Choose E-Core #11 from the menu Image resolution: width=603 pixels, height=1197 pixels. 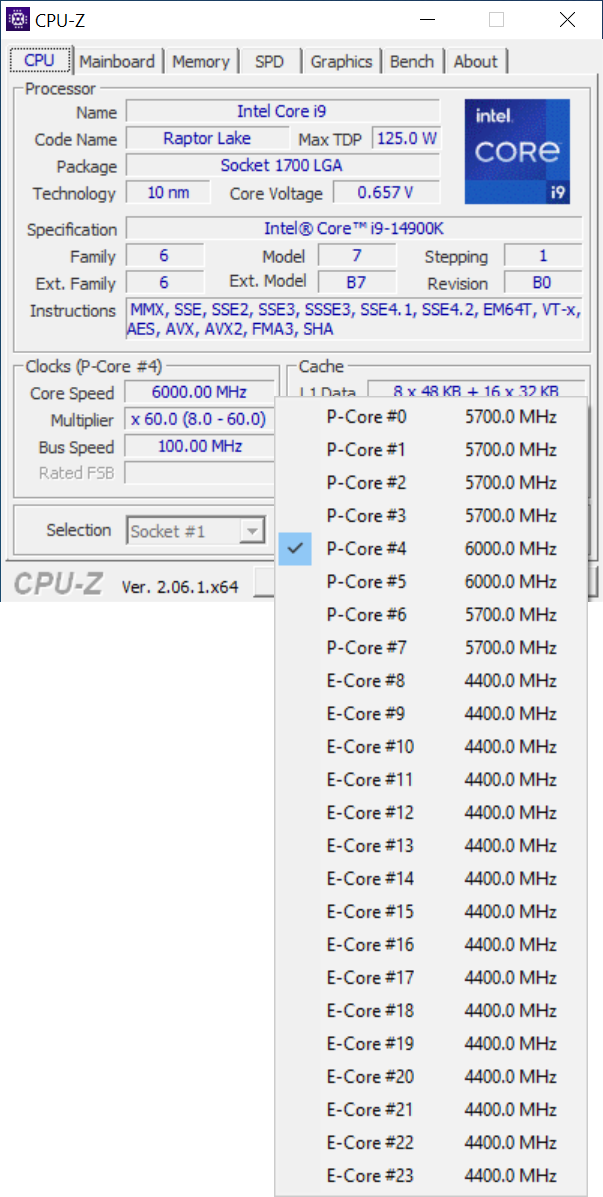click(431, 779)
